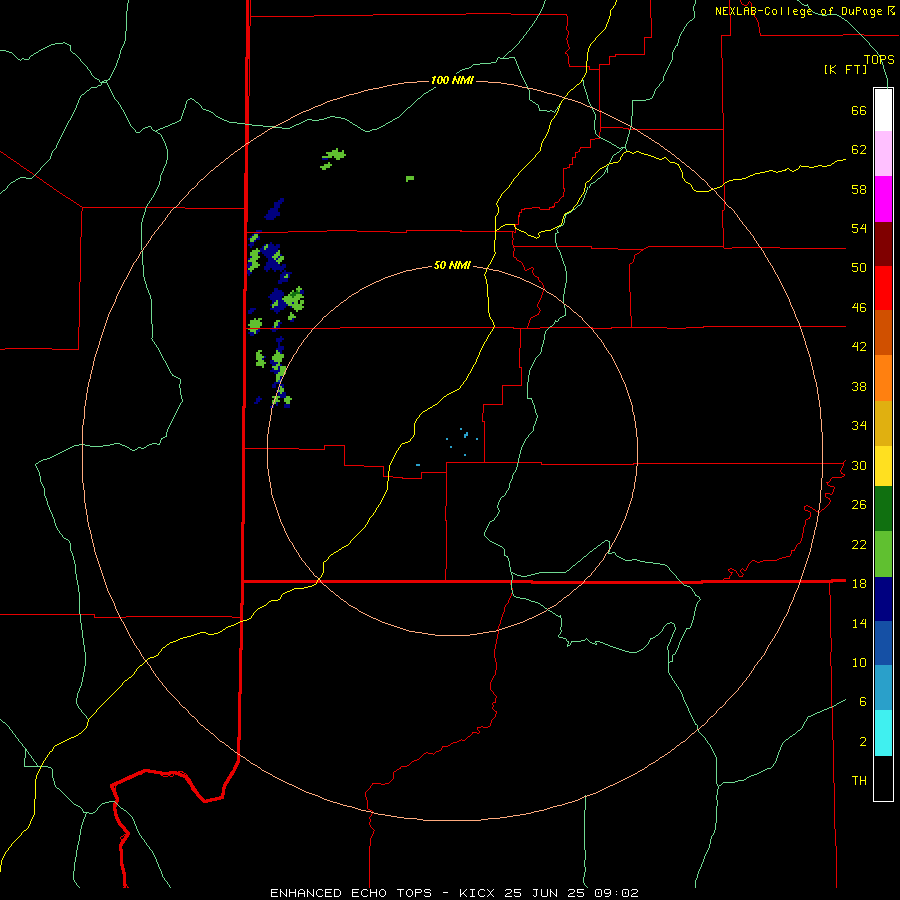900x900 pixels.
Task: Click the "30" legend value
Action: [859, 465]
